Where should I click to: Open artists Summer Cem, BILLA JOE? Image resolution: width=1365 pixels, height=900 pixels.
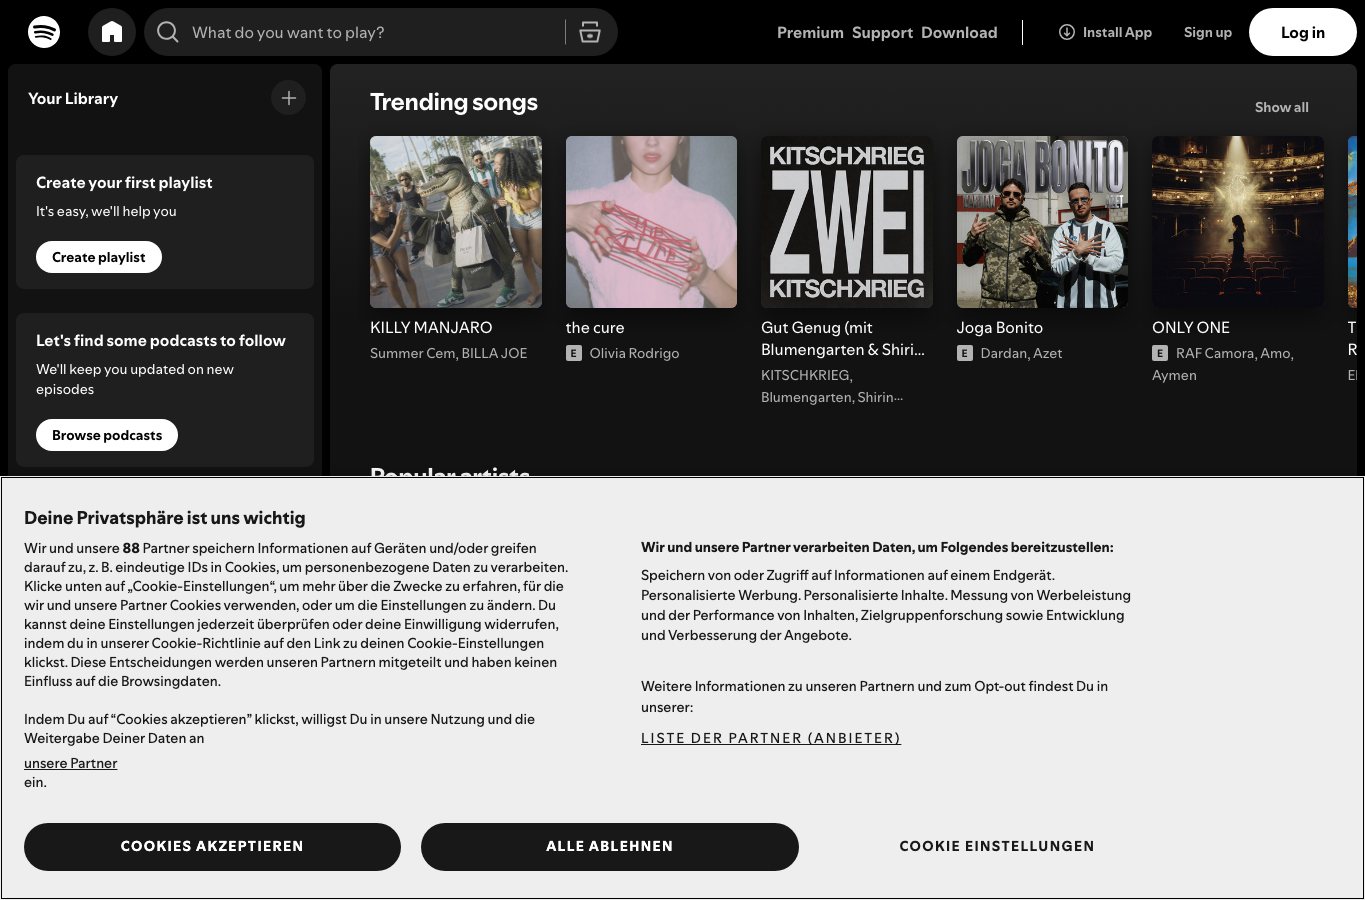tap(448, 353)
